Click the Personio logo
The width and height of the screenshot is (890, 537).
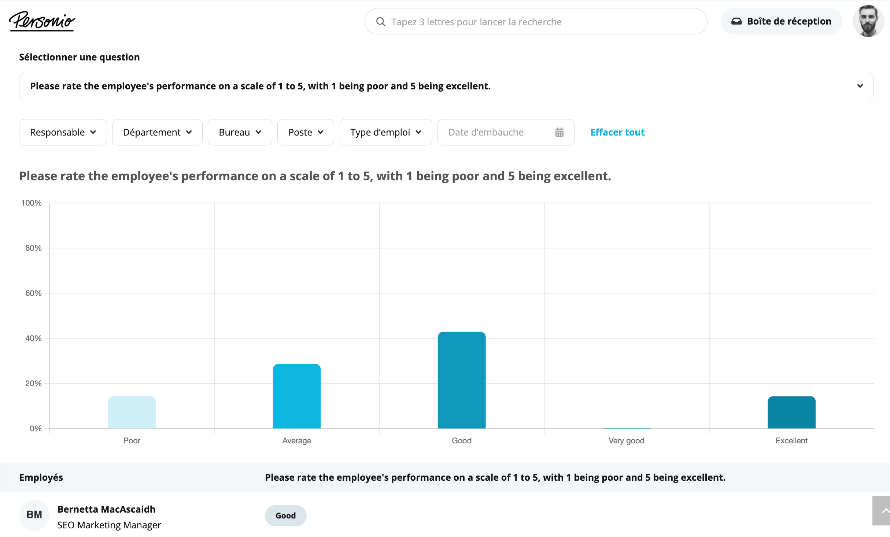coord(41,21)
